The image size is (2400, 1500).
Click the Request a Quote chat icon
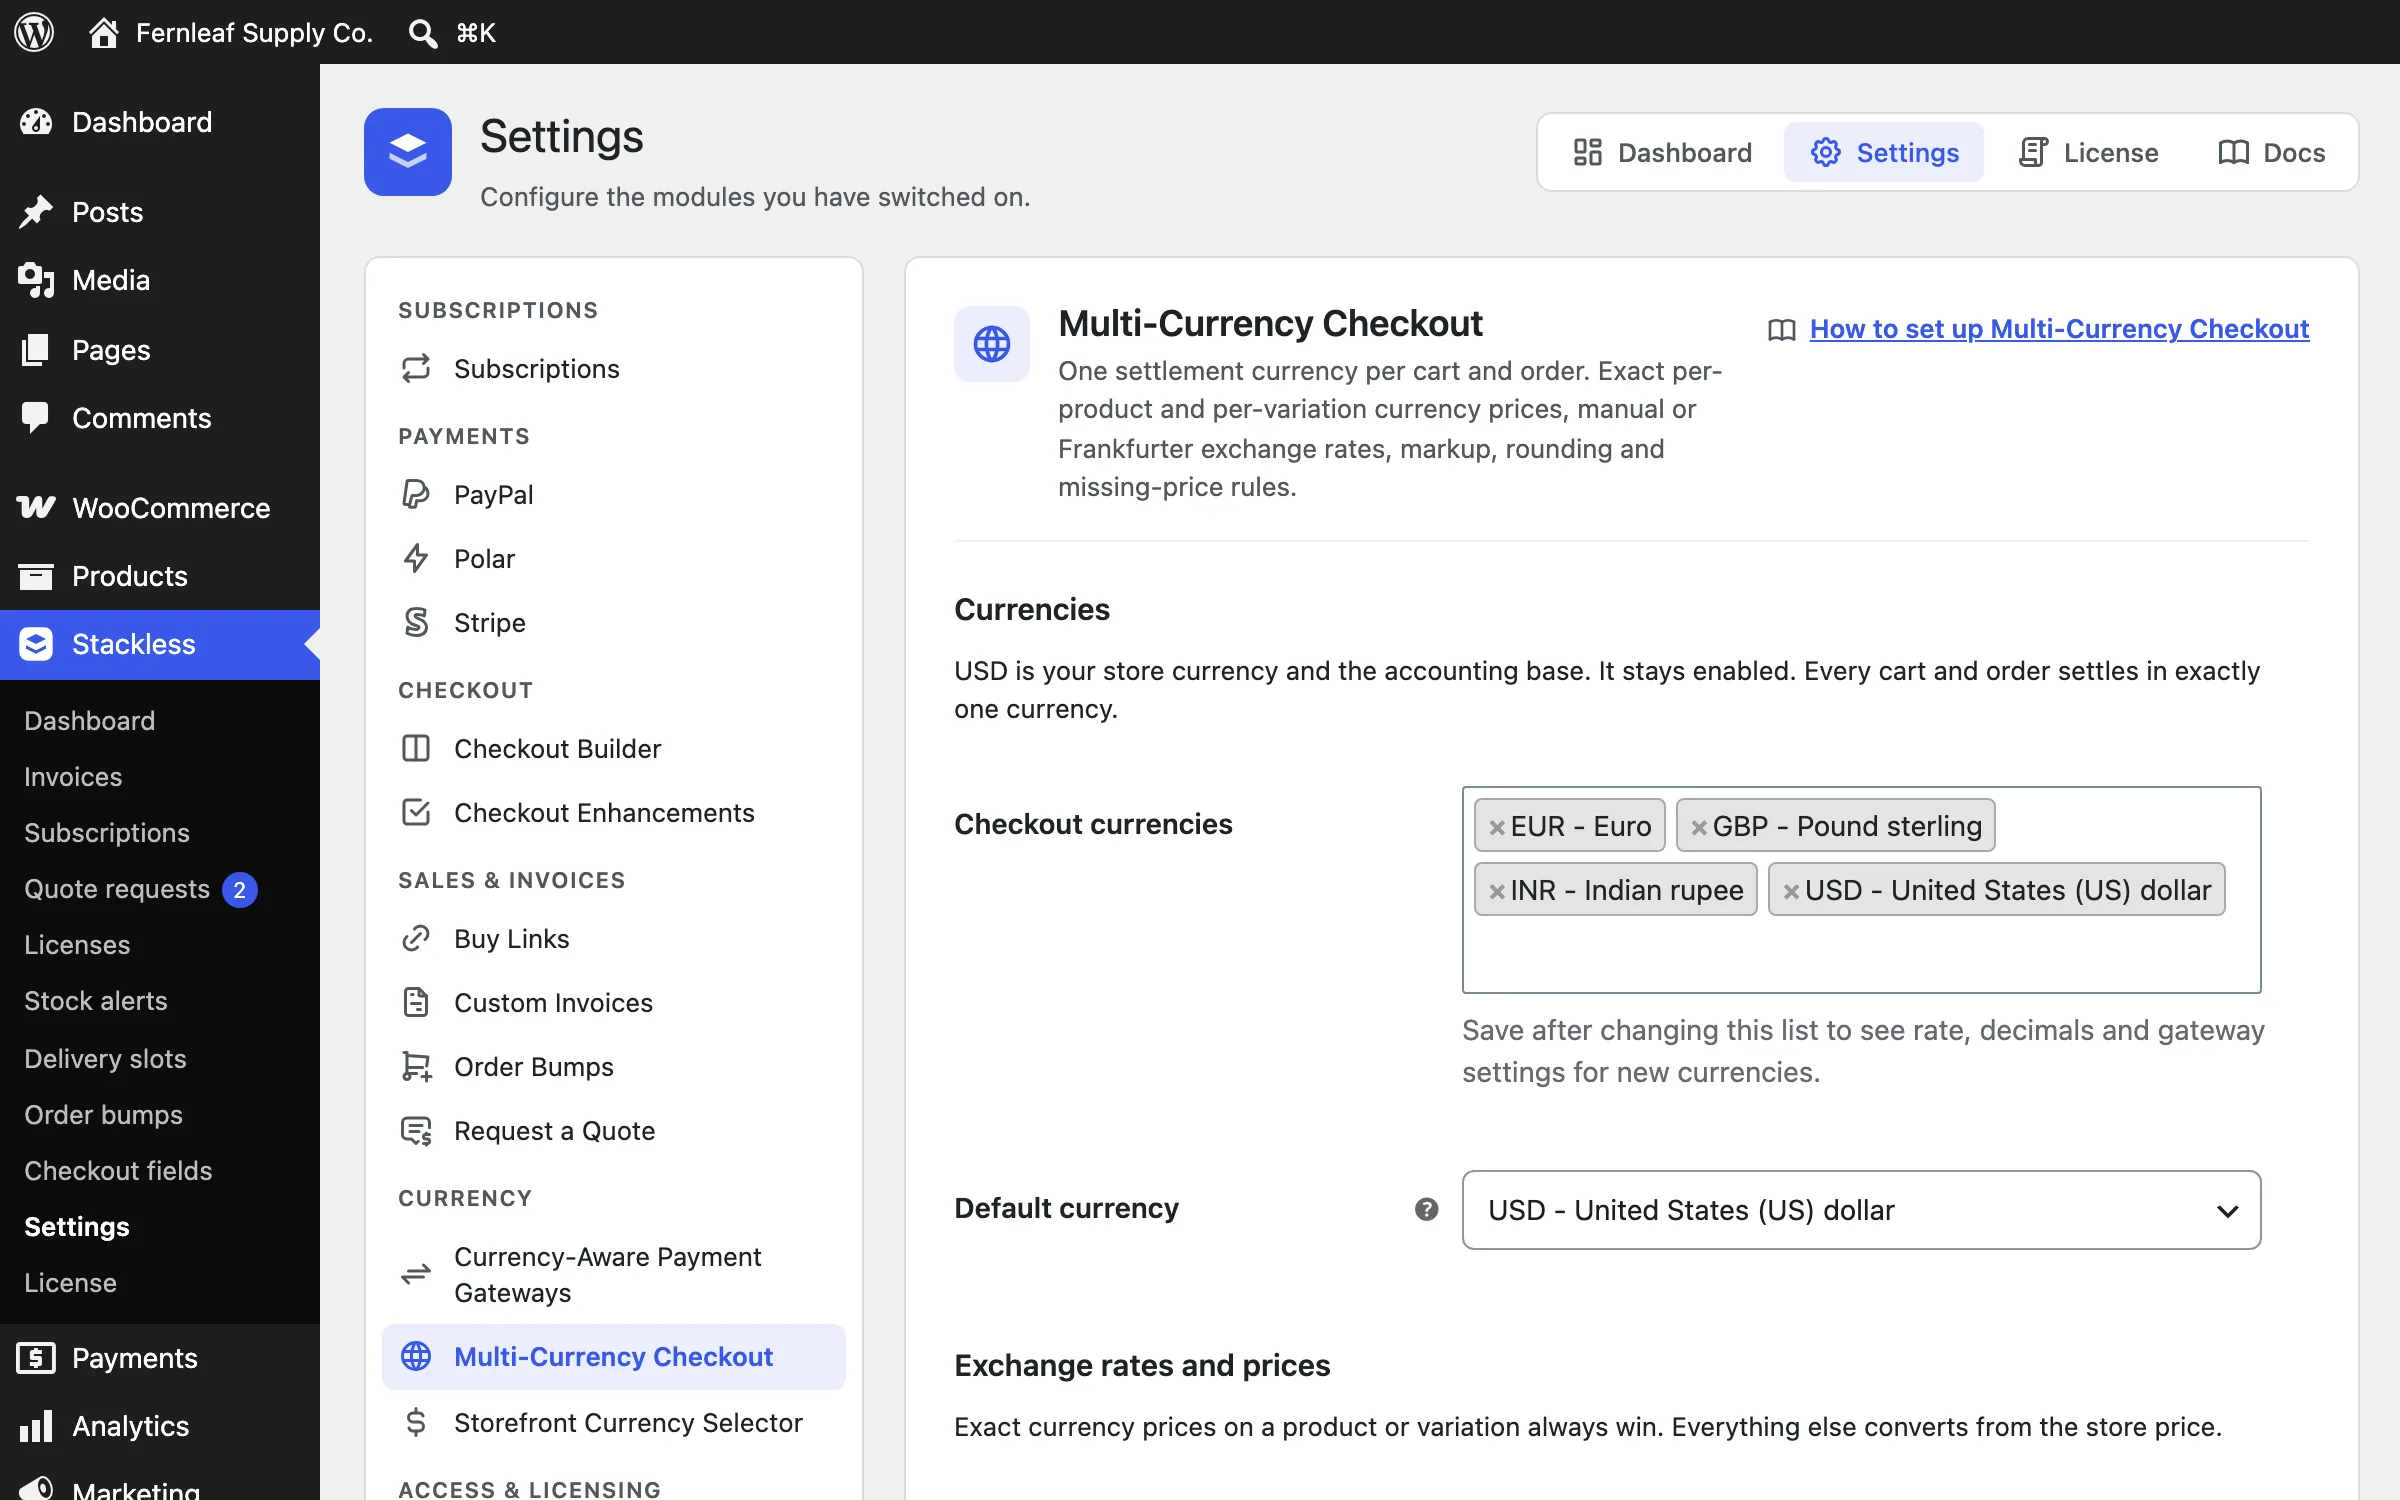tap(416, 1130)
